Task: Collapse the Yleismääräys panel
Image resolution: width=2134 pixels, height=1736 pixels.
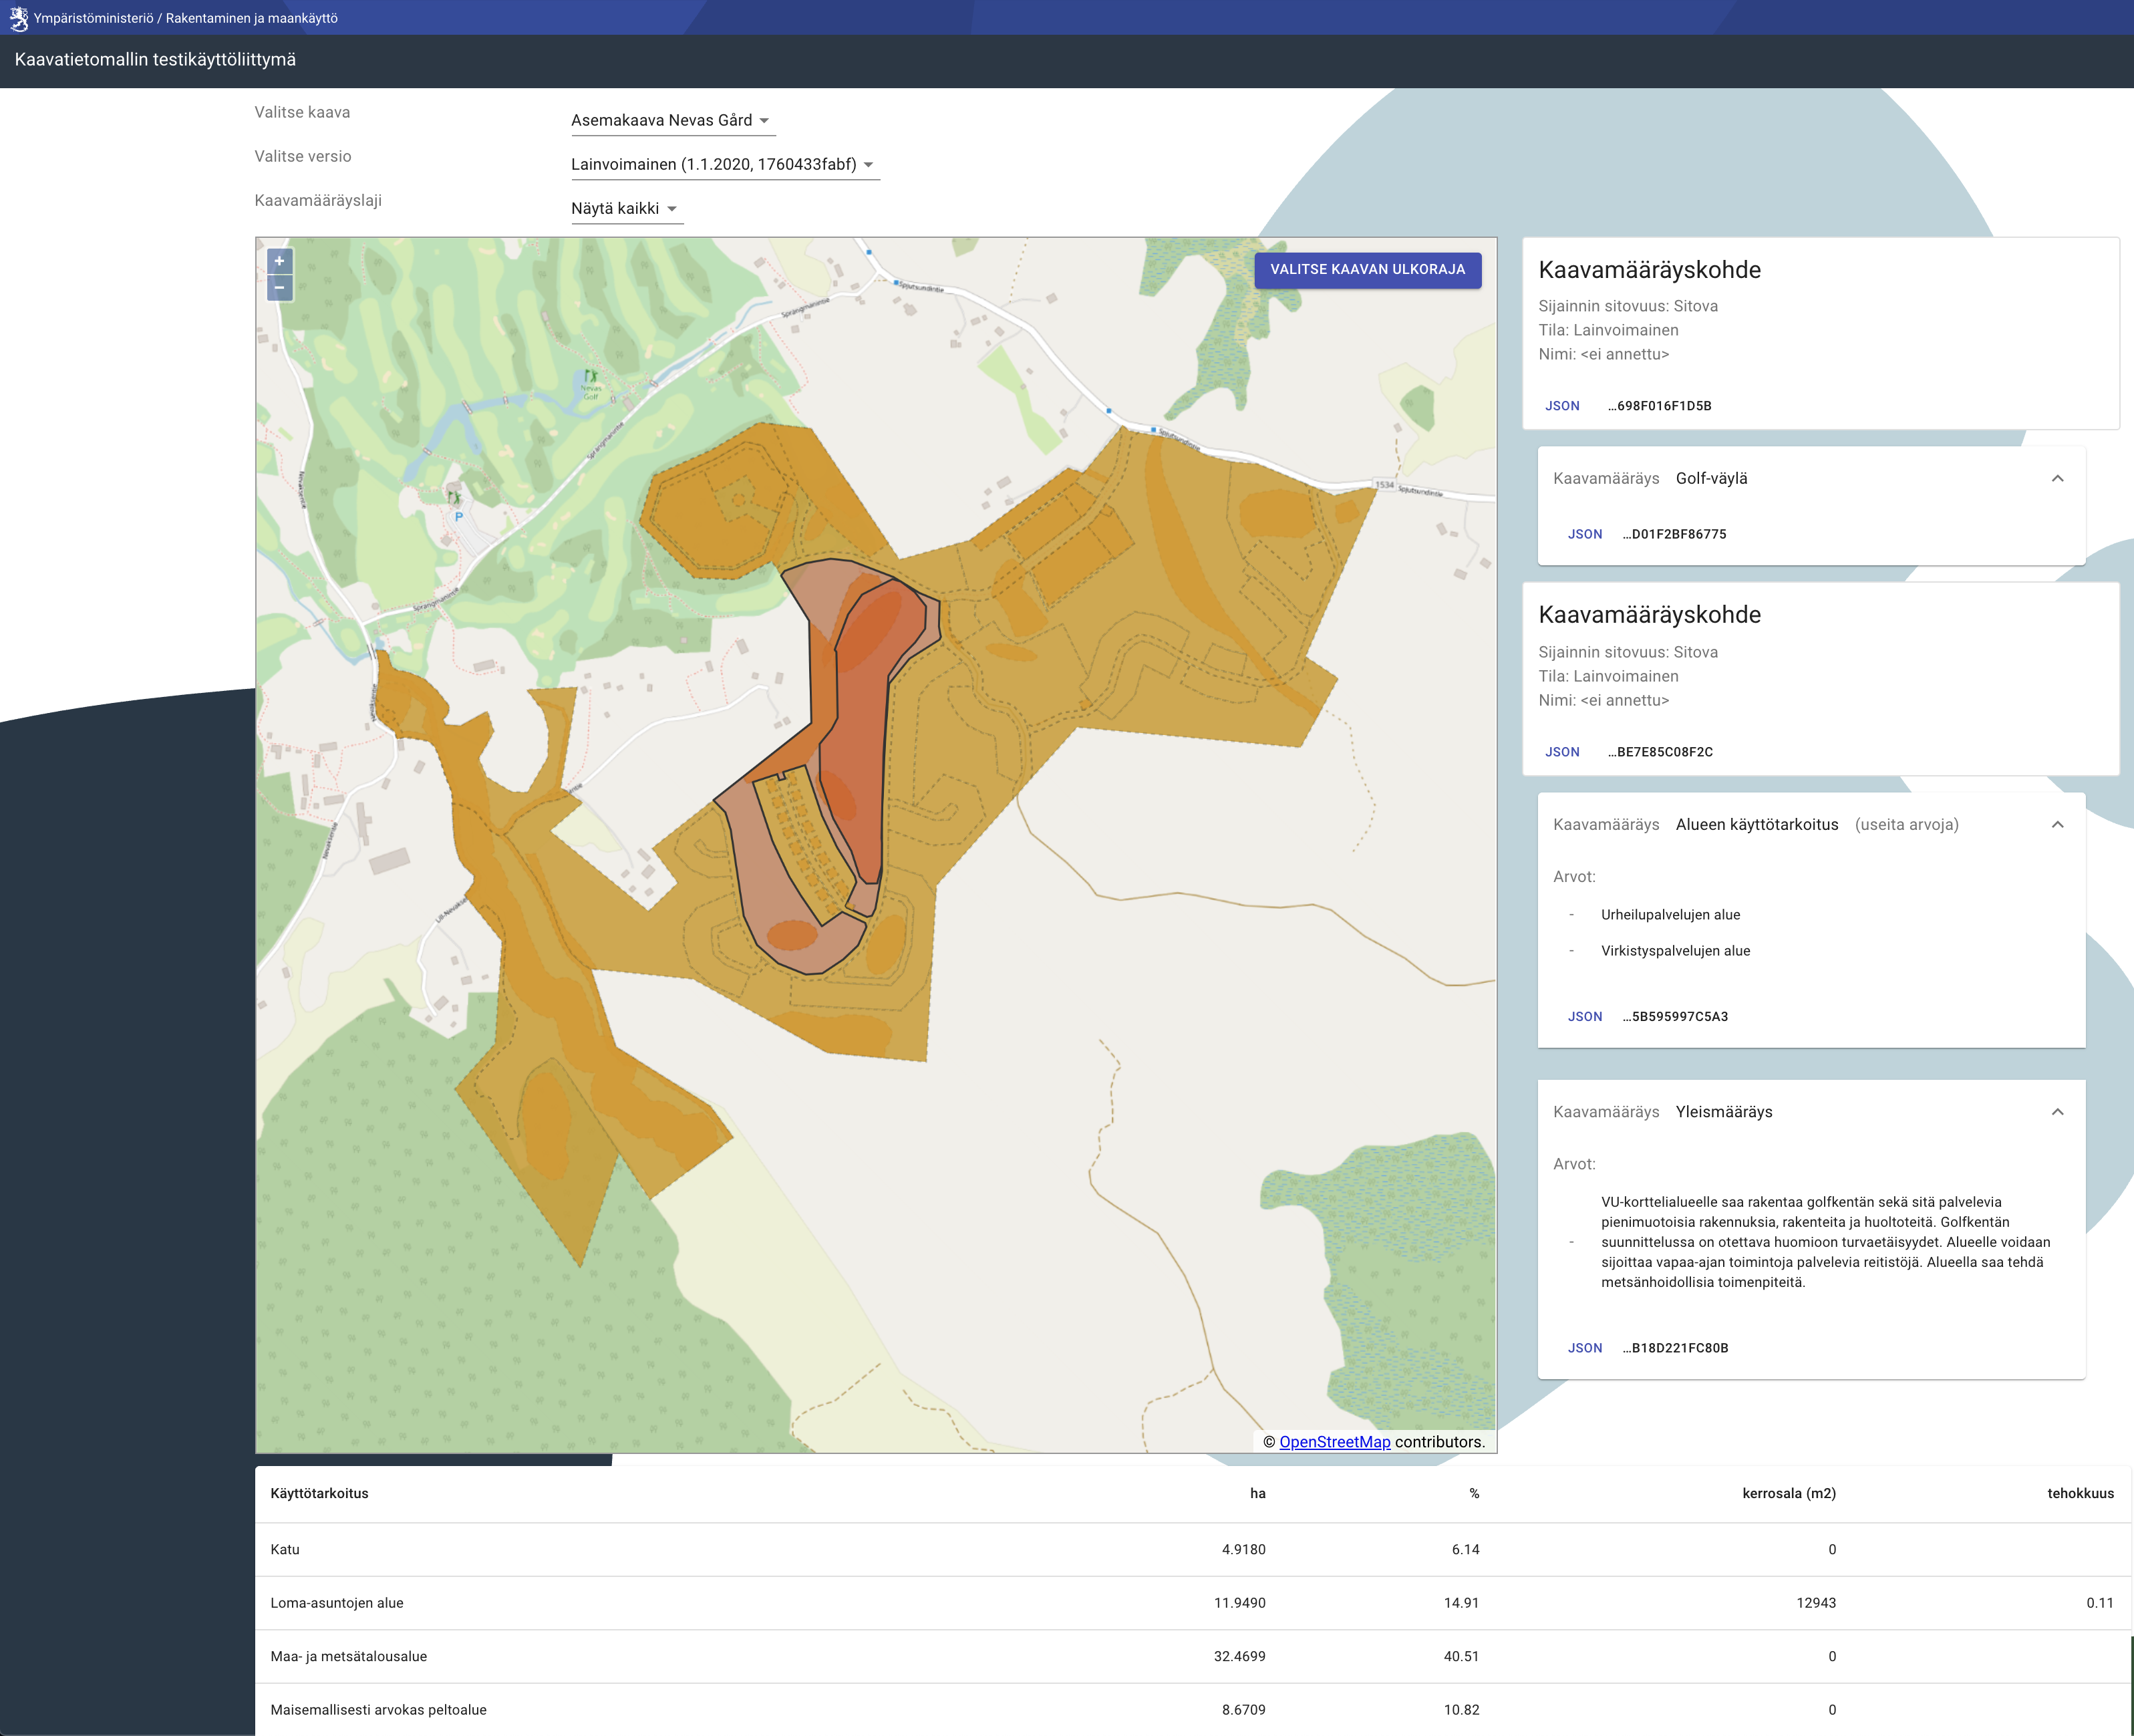Action: click(2057, 1112)
